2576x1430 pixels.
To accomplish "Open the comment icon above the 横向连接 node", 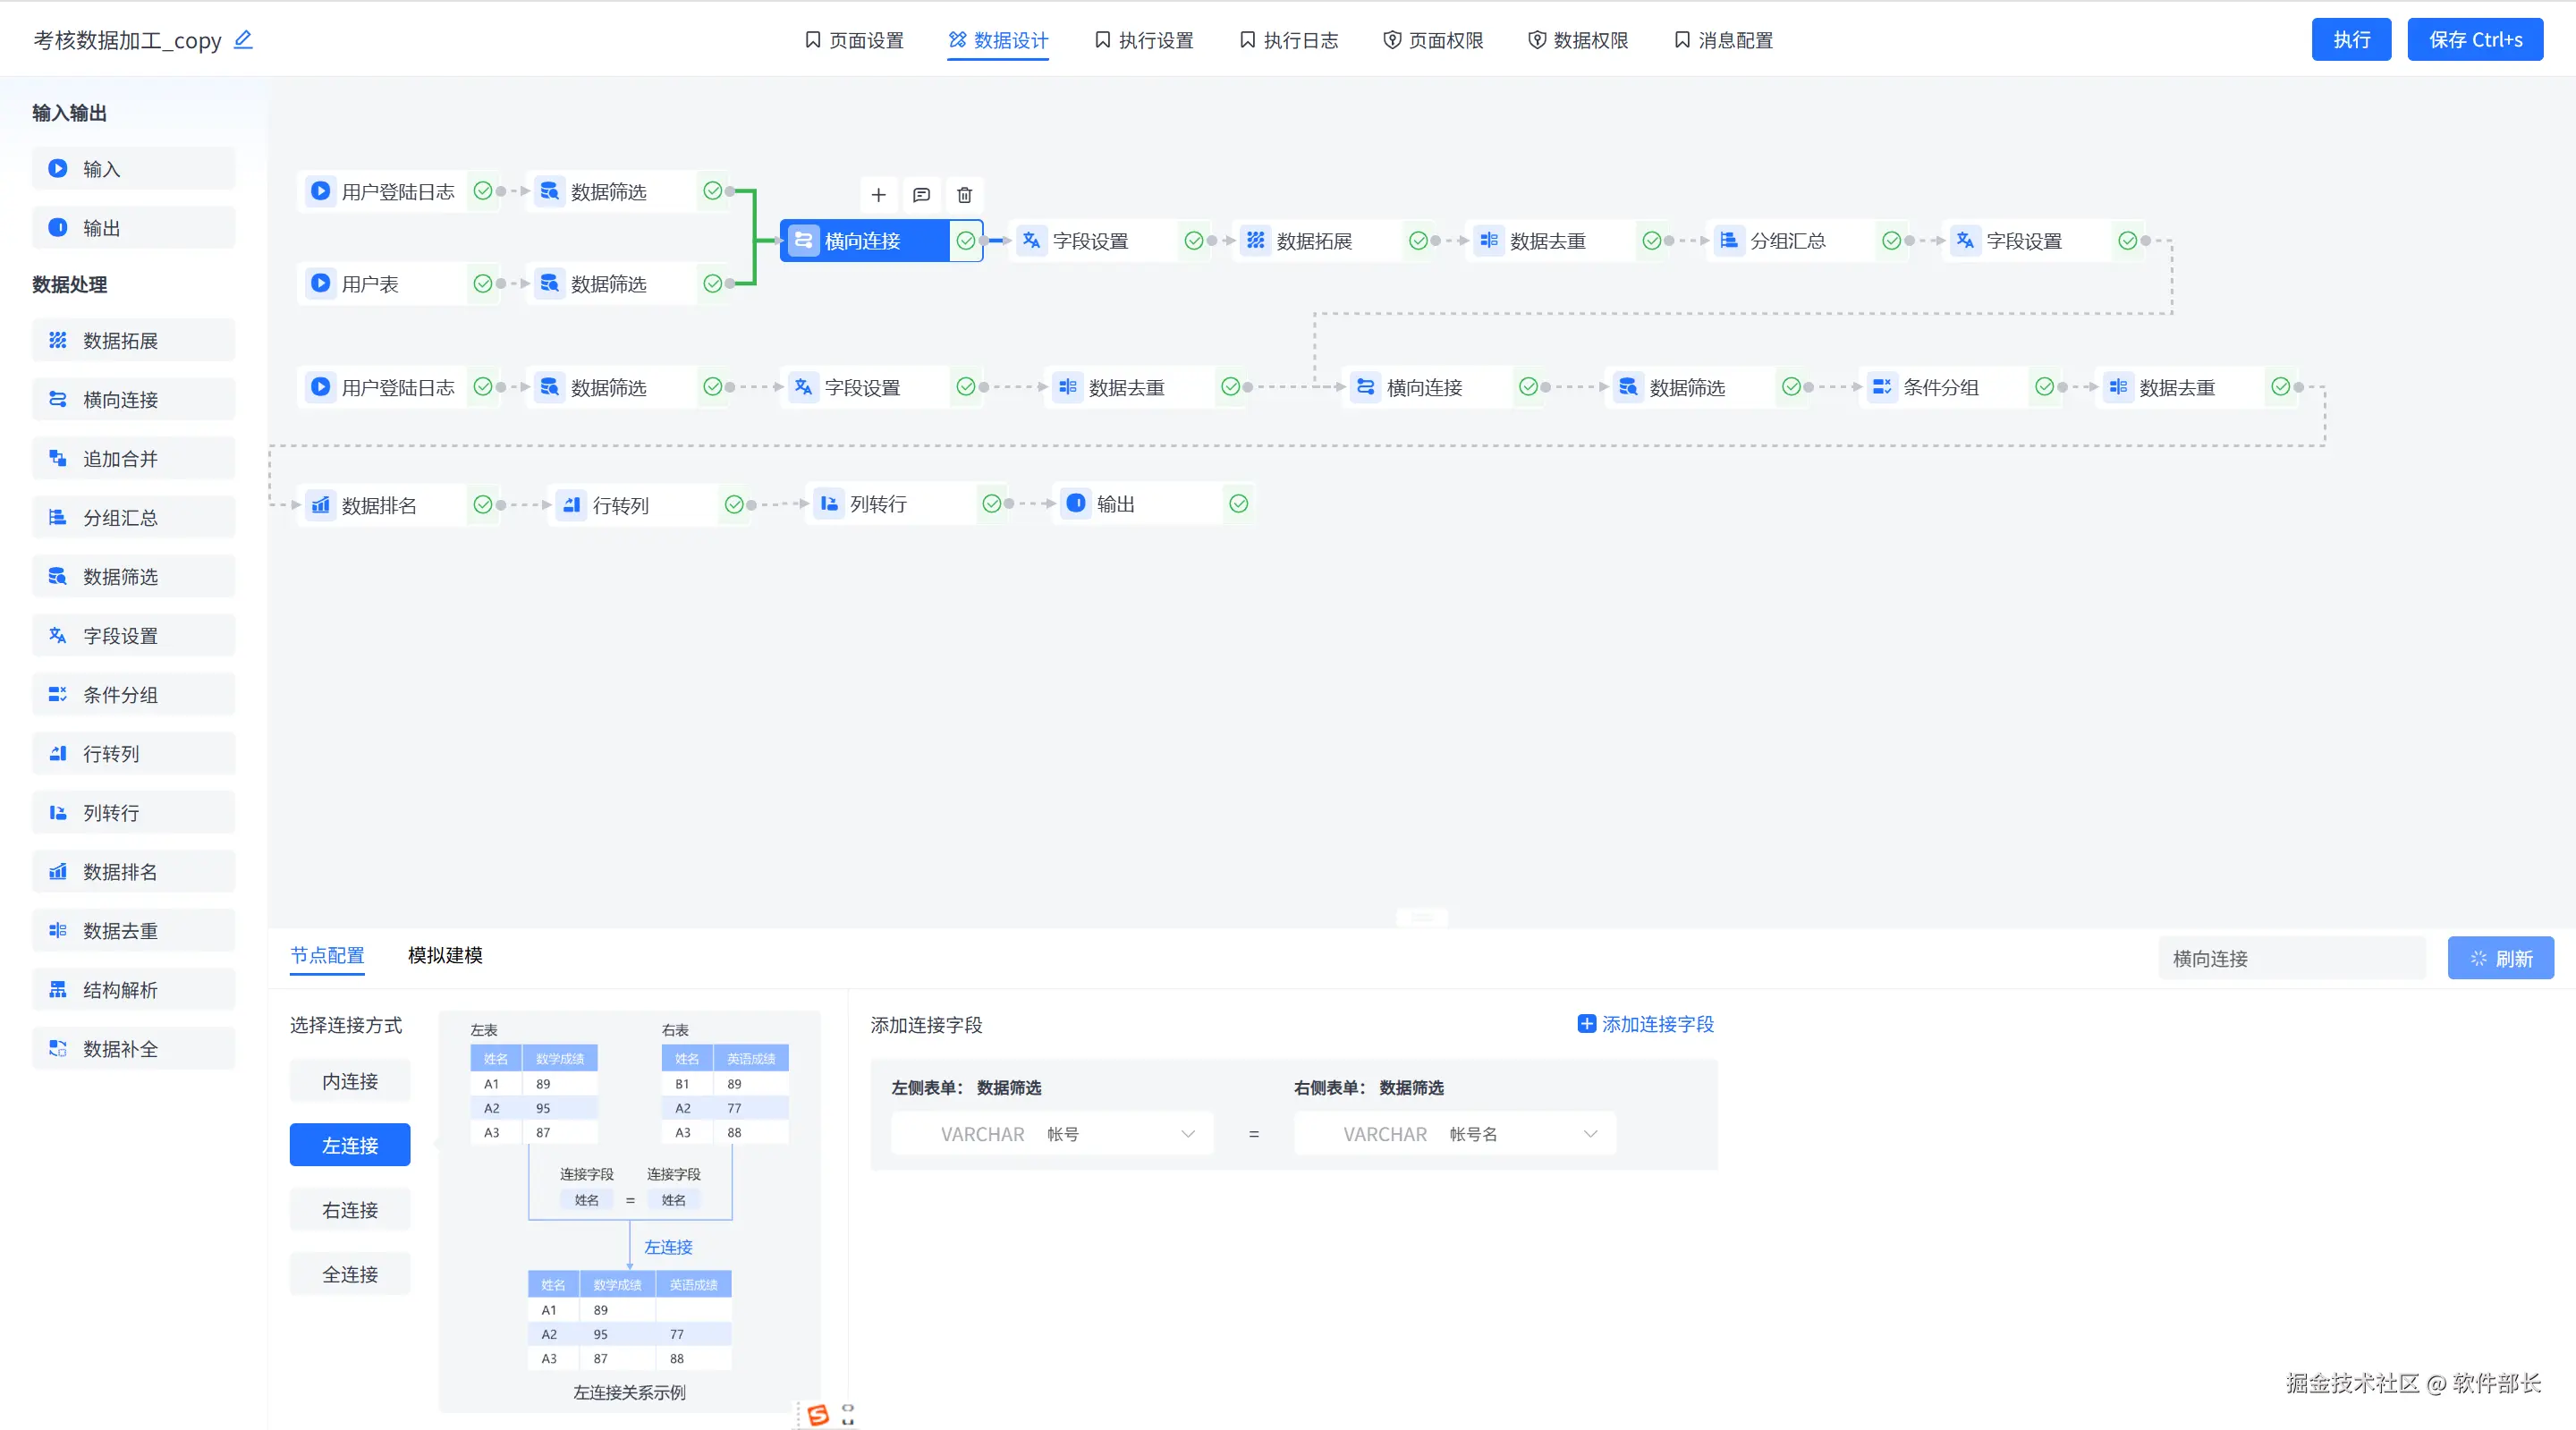I will click(x=921, y=195).
